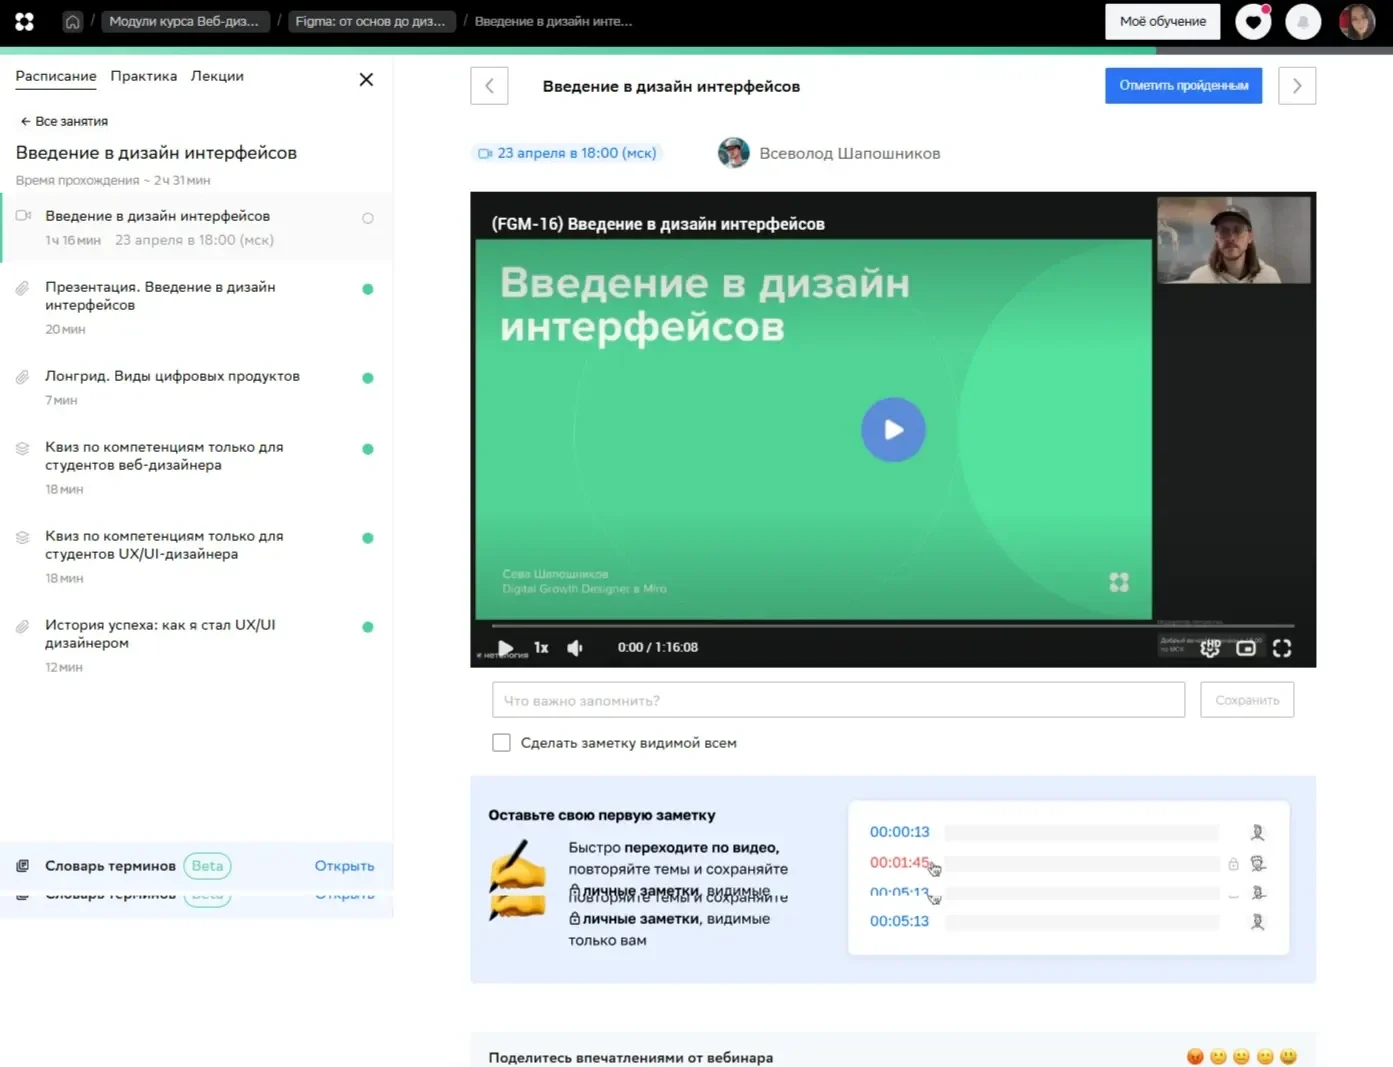Screen dimensions: 1393x1067
Task: Toggle status dot for веб-дизайнера quiz
Action: [x=368, y=449]
